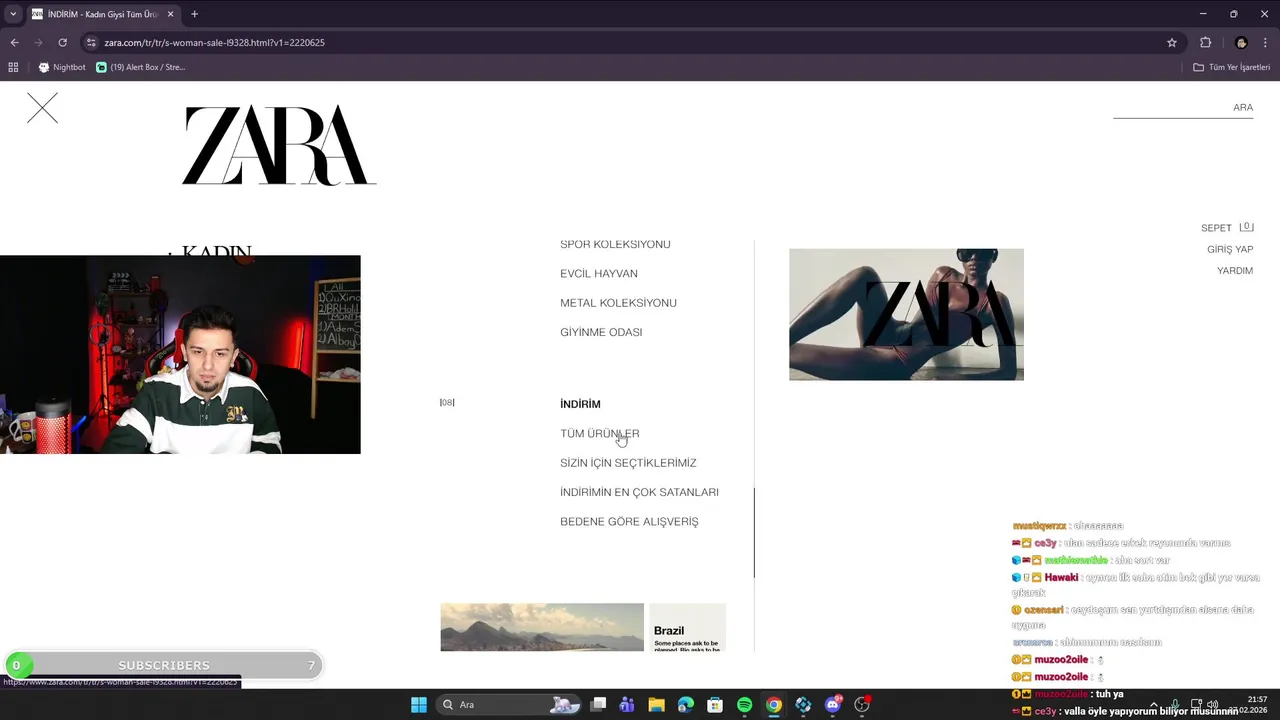Expand the tab search dropdown arrow

pos(13,14)
